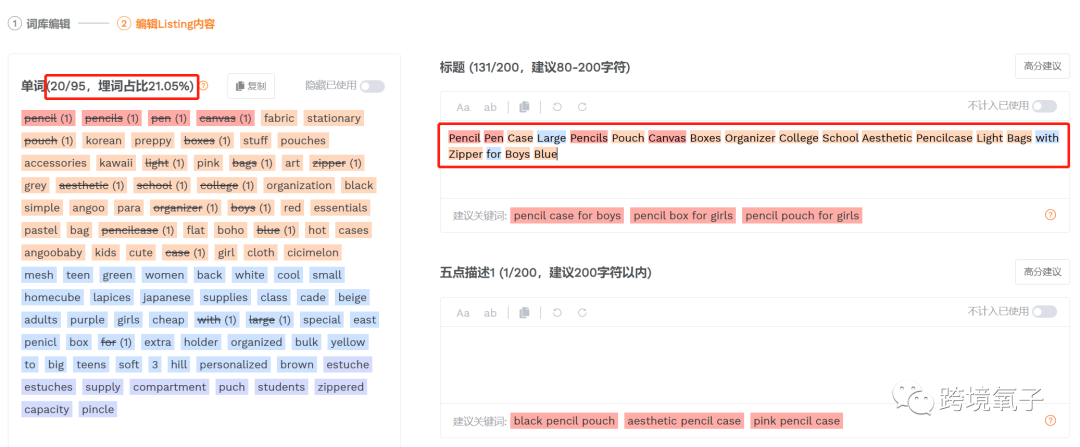The width and height of the screenshot is (1080, 447).
Task: Click the help icon next to word count
Action: 204,86
